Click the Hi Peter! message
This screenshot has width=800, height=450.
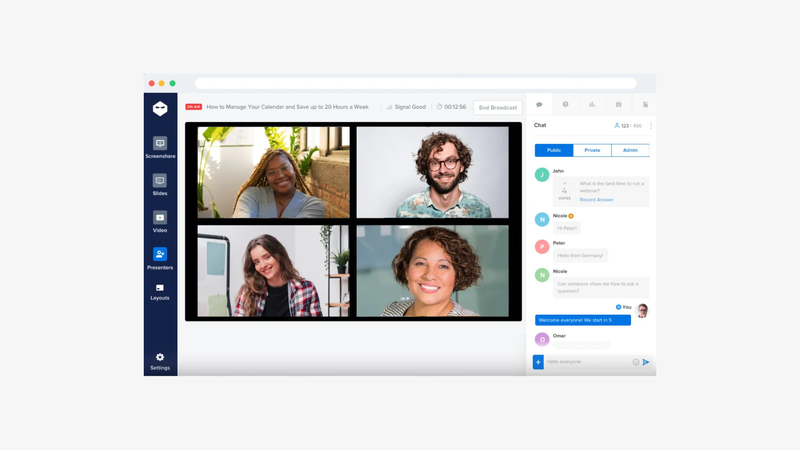click(x=567, y=228)
